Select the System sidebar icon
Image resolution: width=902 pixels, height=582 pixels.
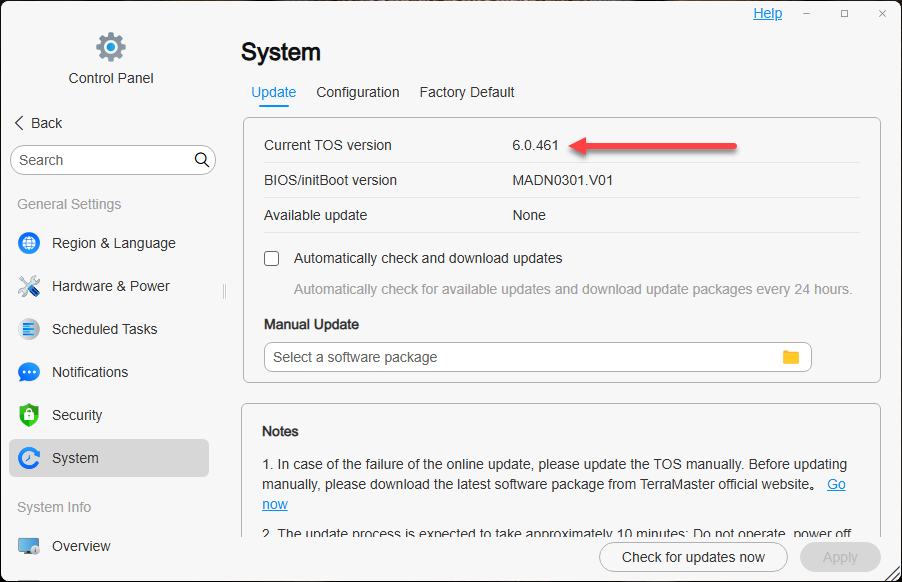pos(29,458)
